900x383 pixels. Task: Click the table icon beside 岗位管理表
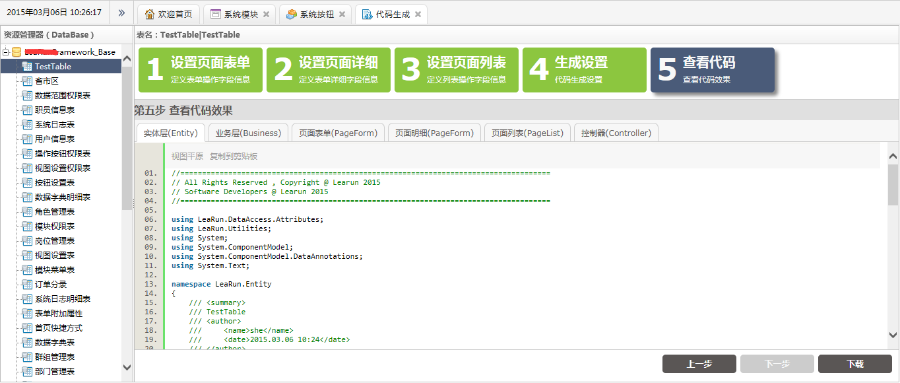coord(26,241)
